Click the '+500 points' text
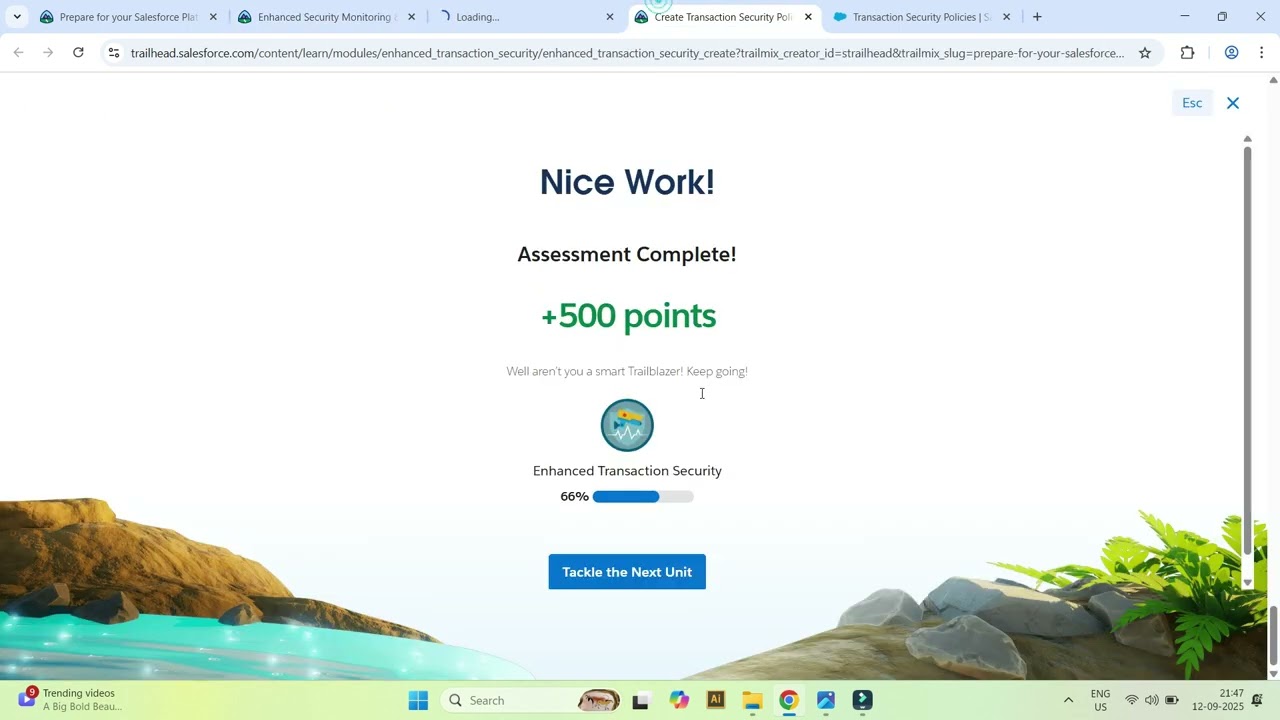This screenshot has width=1280, height=720. click(x=628, y=316)
